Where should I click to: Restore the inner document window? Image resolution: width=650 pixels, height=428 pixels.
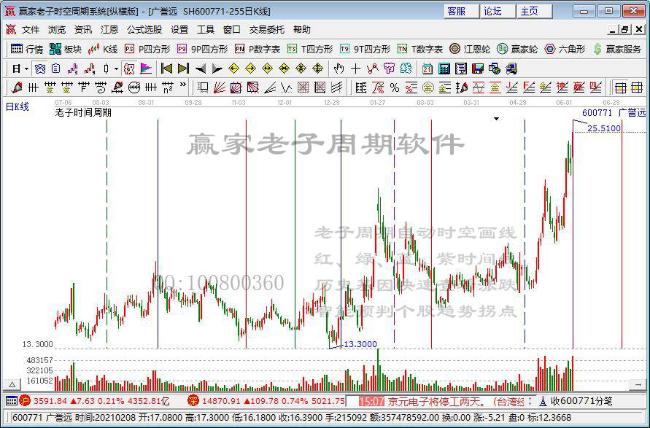pos(626,29)
